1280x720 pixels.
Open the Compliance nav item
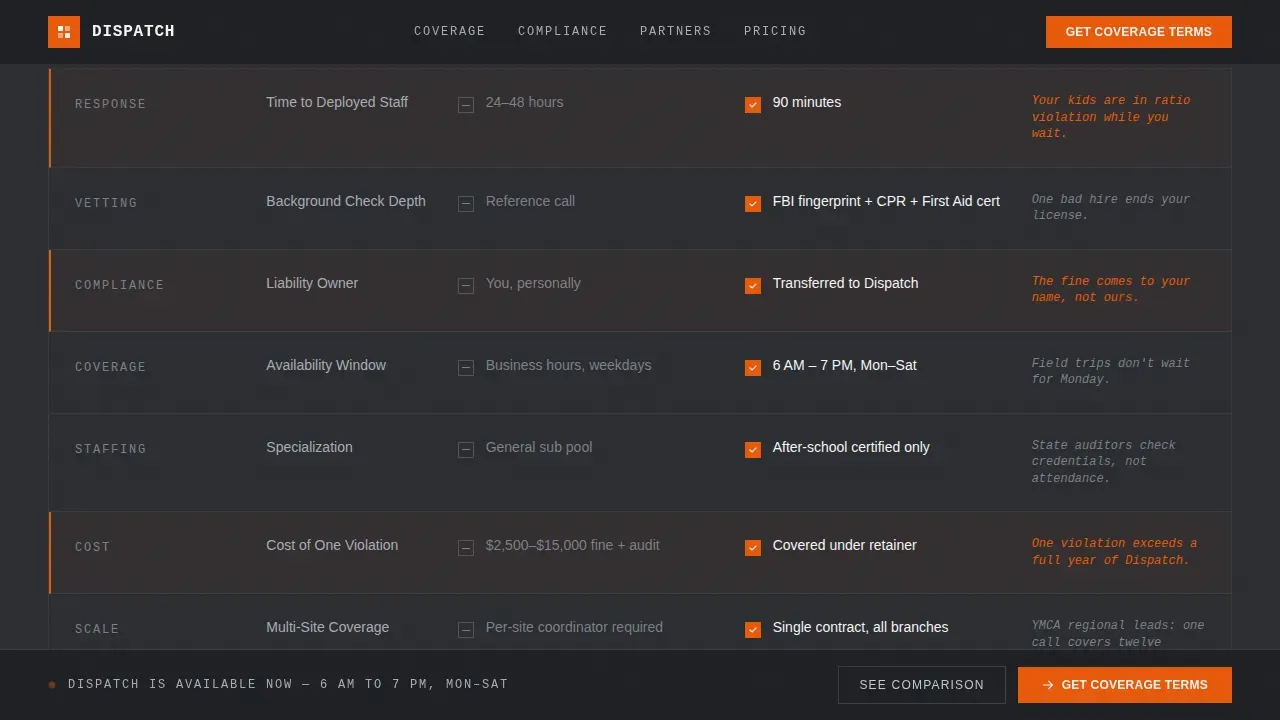[563, 32]
